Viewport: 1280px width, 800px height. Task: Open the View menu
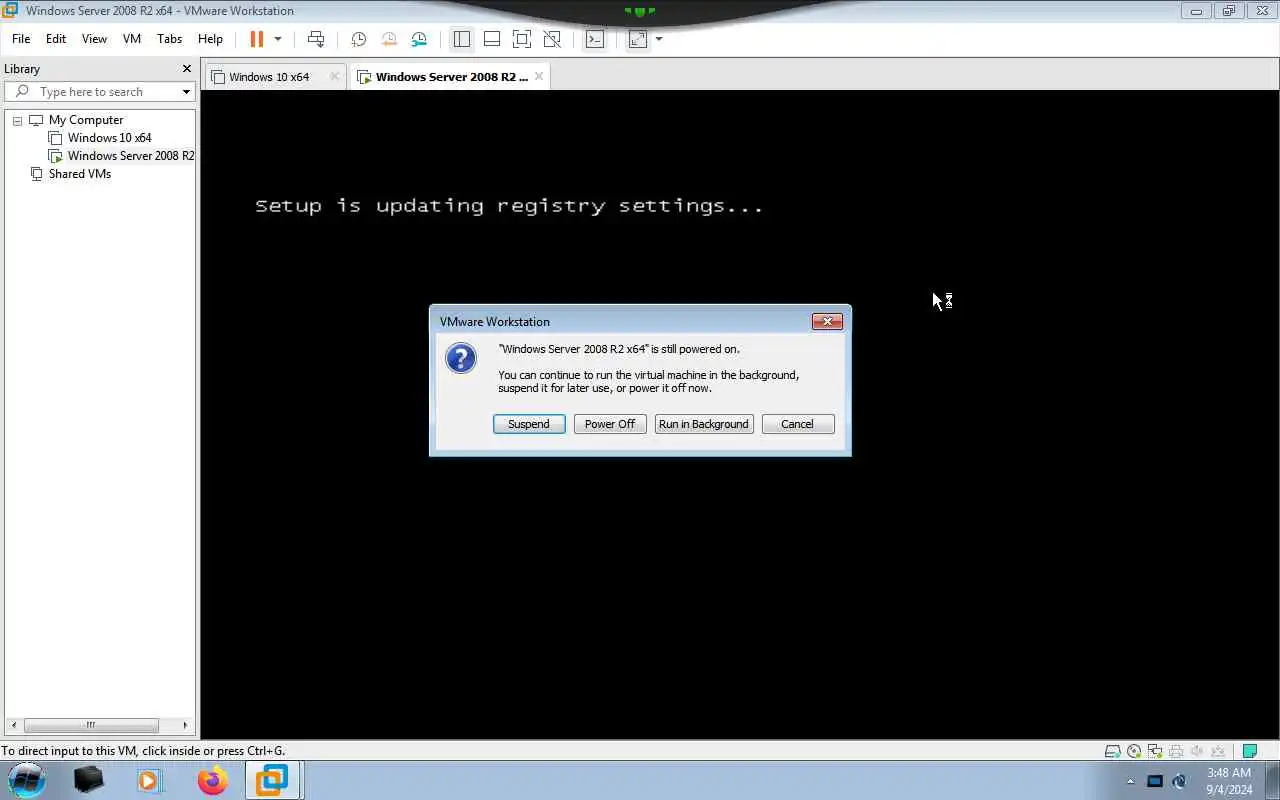[x=94, y=39]
